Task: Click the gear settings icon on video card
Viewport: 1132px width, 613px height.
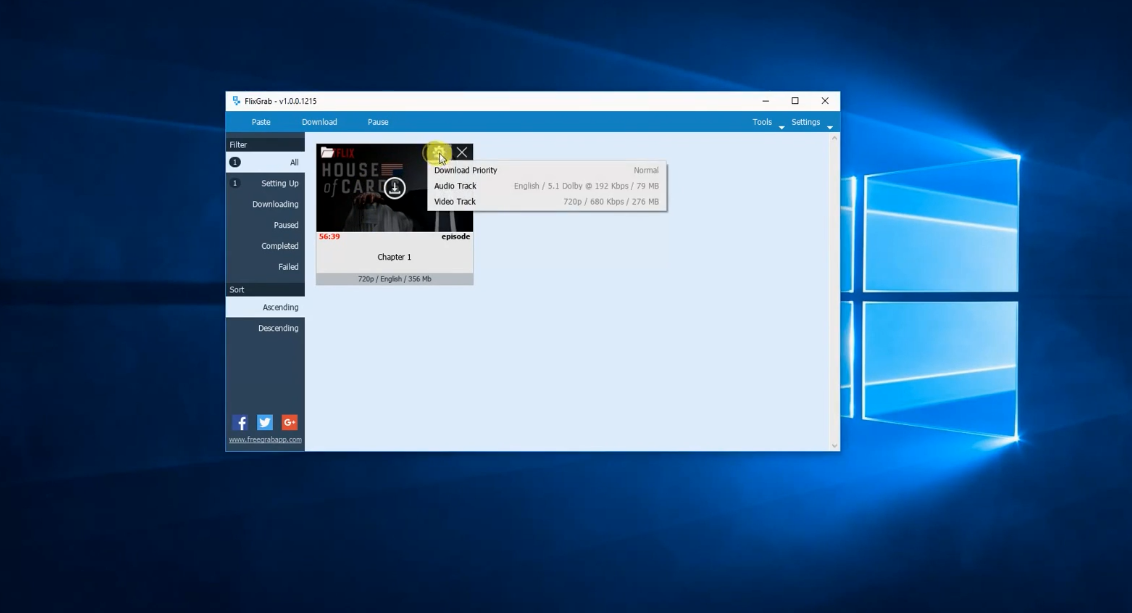Action: (438, 152)
